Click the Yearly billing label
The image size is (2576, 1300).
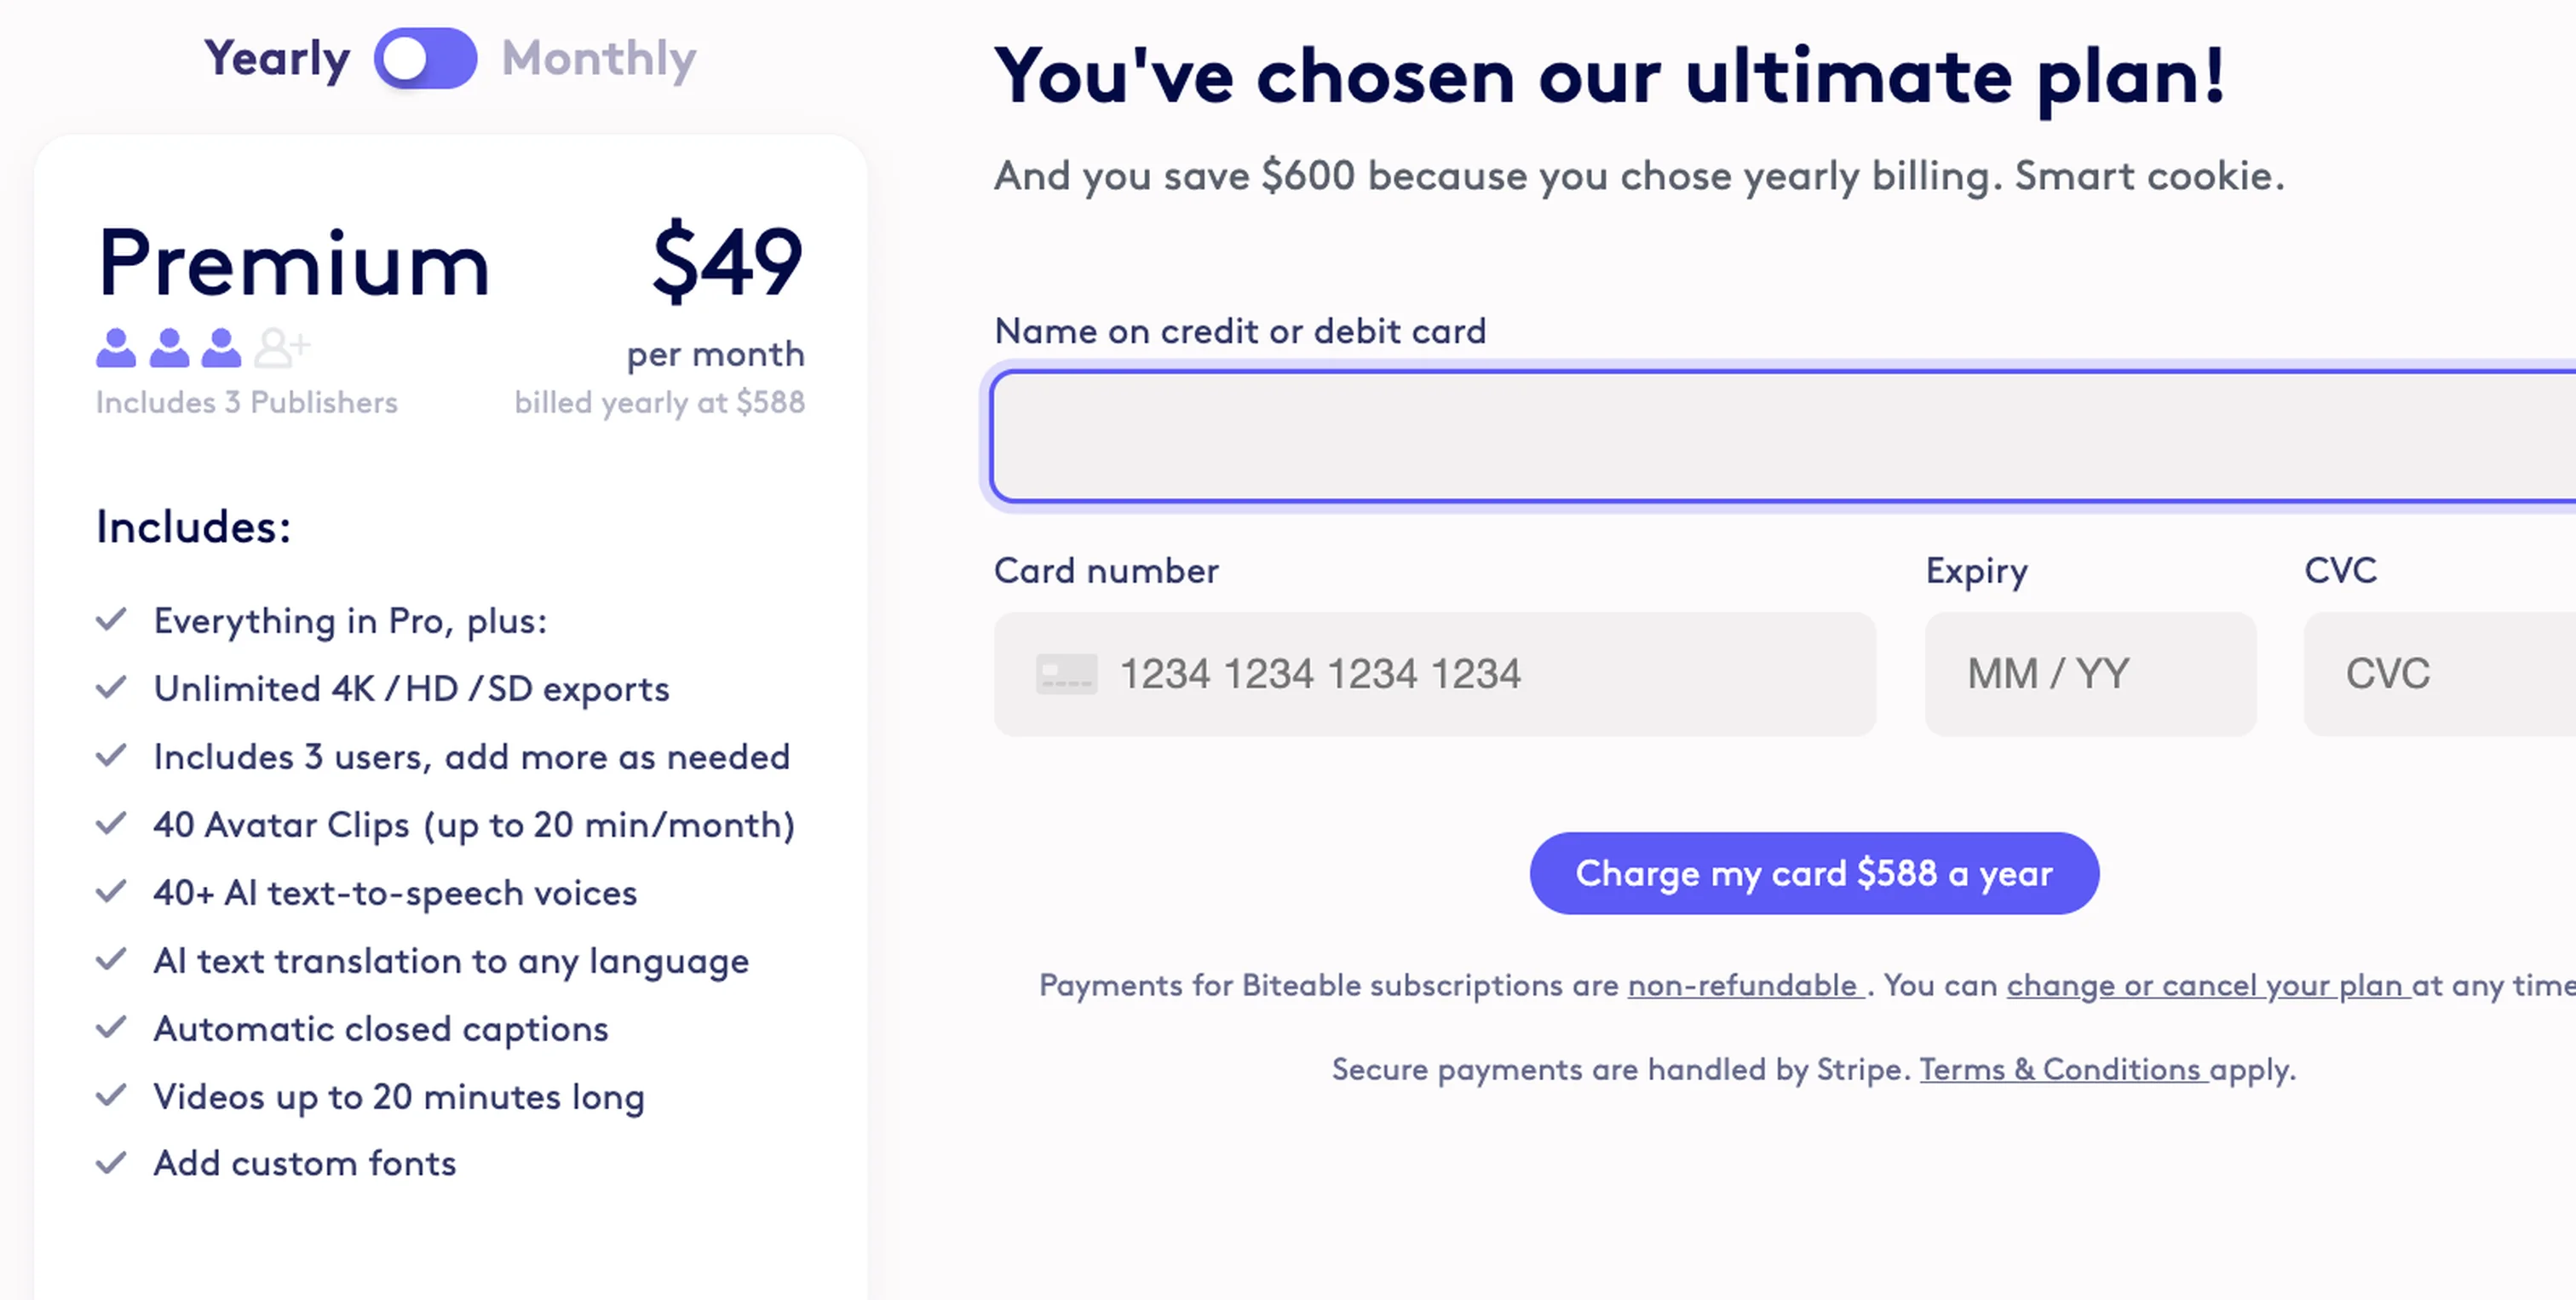(x=277, y=59)
